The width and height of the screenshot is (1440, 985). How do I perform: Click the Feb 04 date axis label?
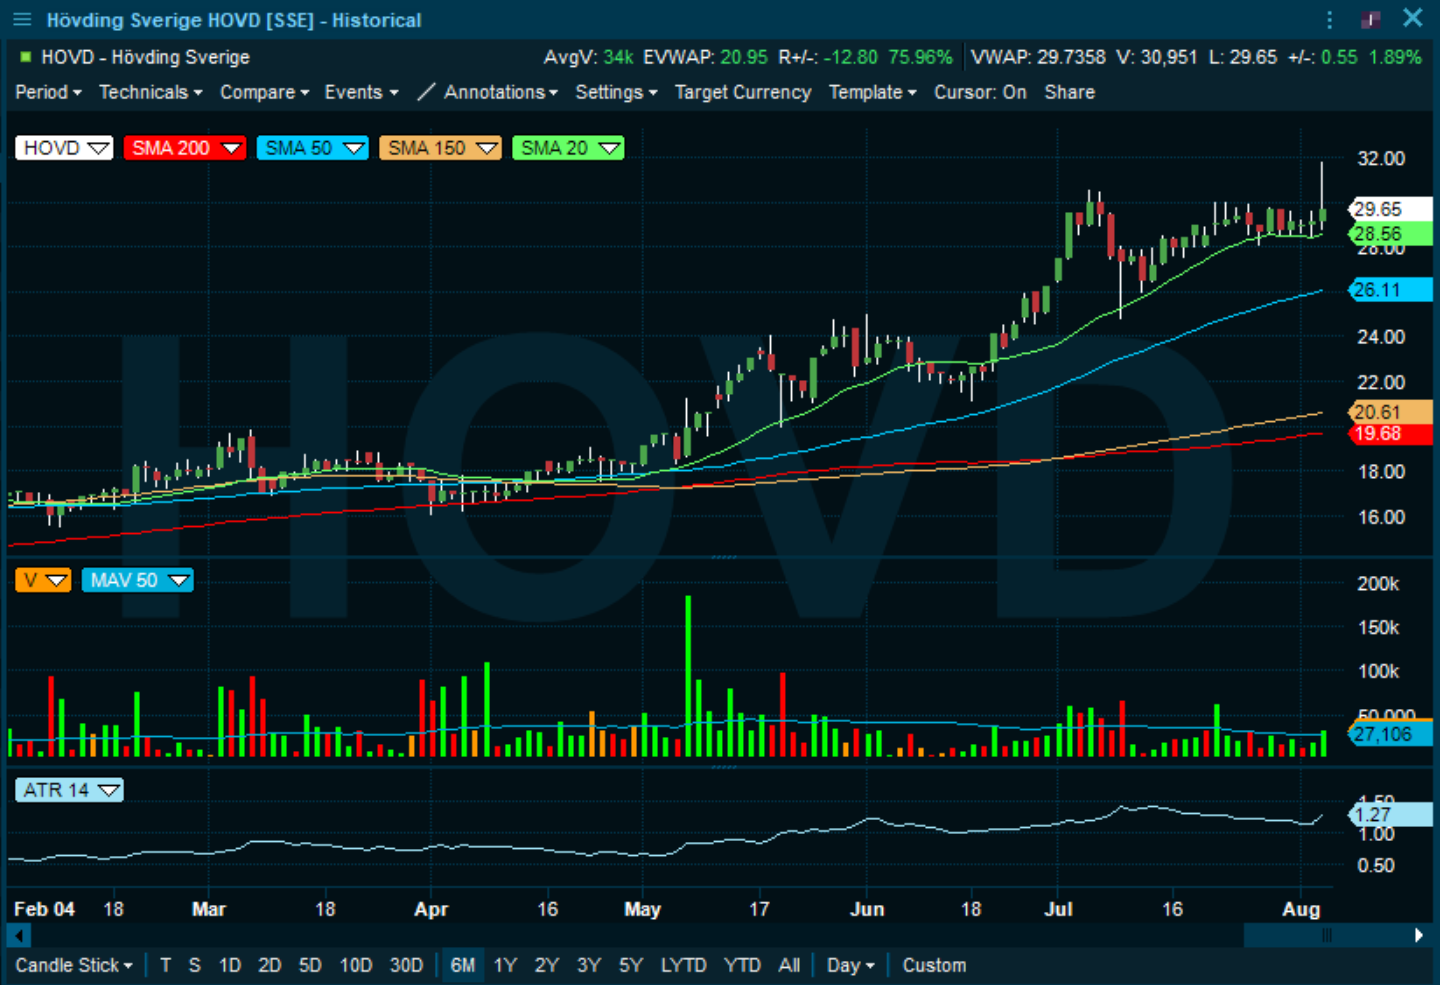44,909
